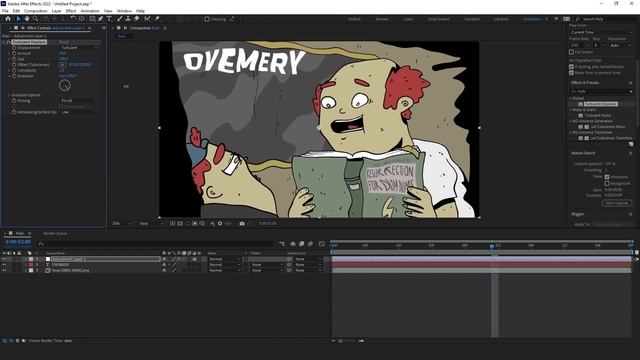
Task: Toggle the Full Screen checkbox
Action: (x=571, y=52)
